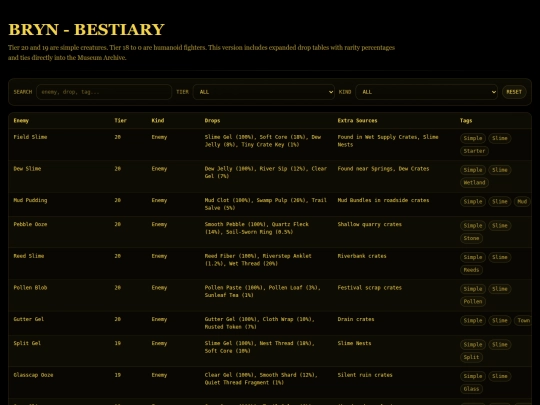This screenshot has height=405, width=540.
Task: Click the tier 19 cell for Split Gel
Action: (117, 343)
